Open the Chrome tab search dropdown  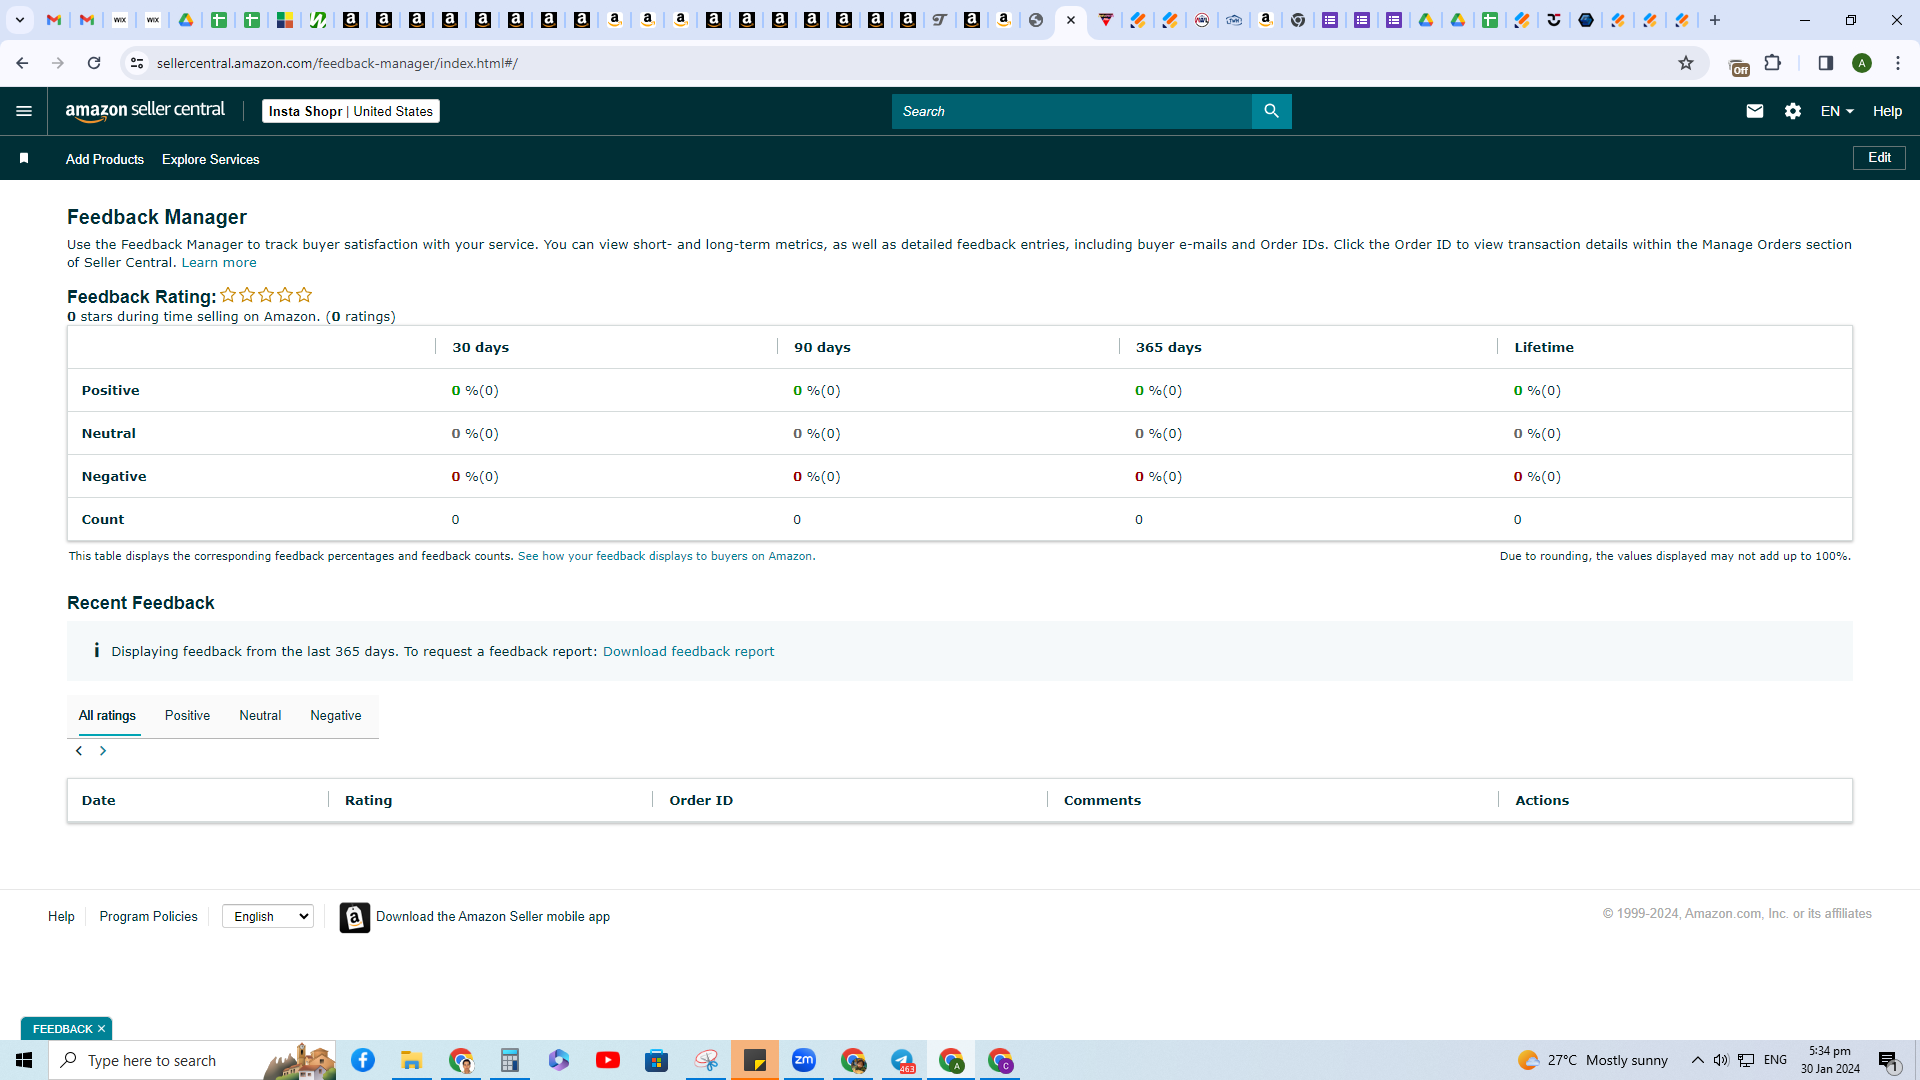point(19,20)
